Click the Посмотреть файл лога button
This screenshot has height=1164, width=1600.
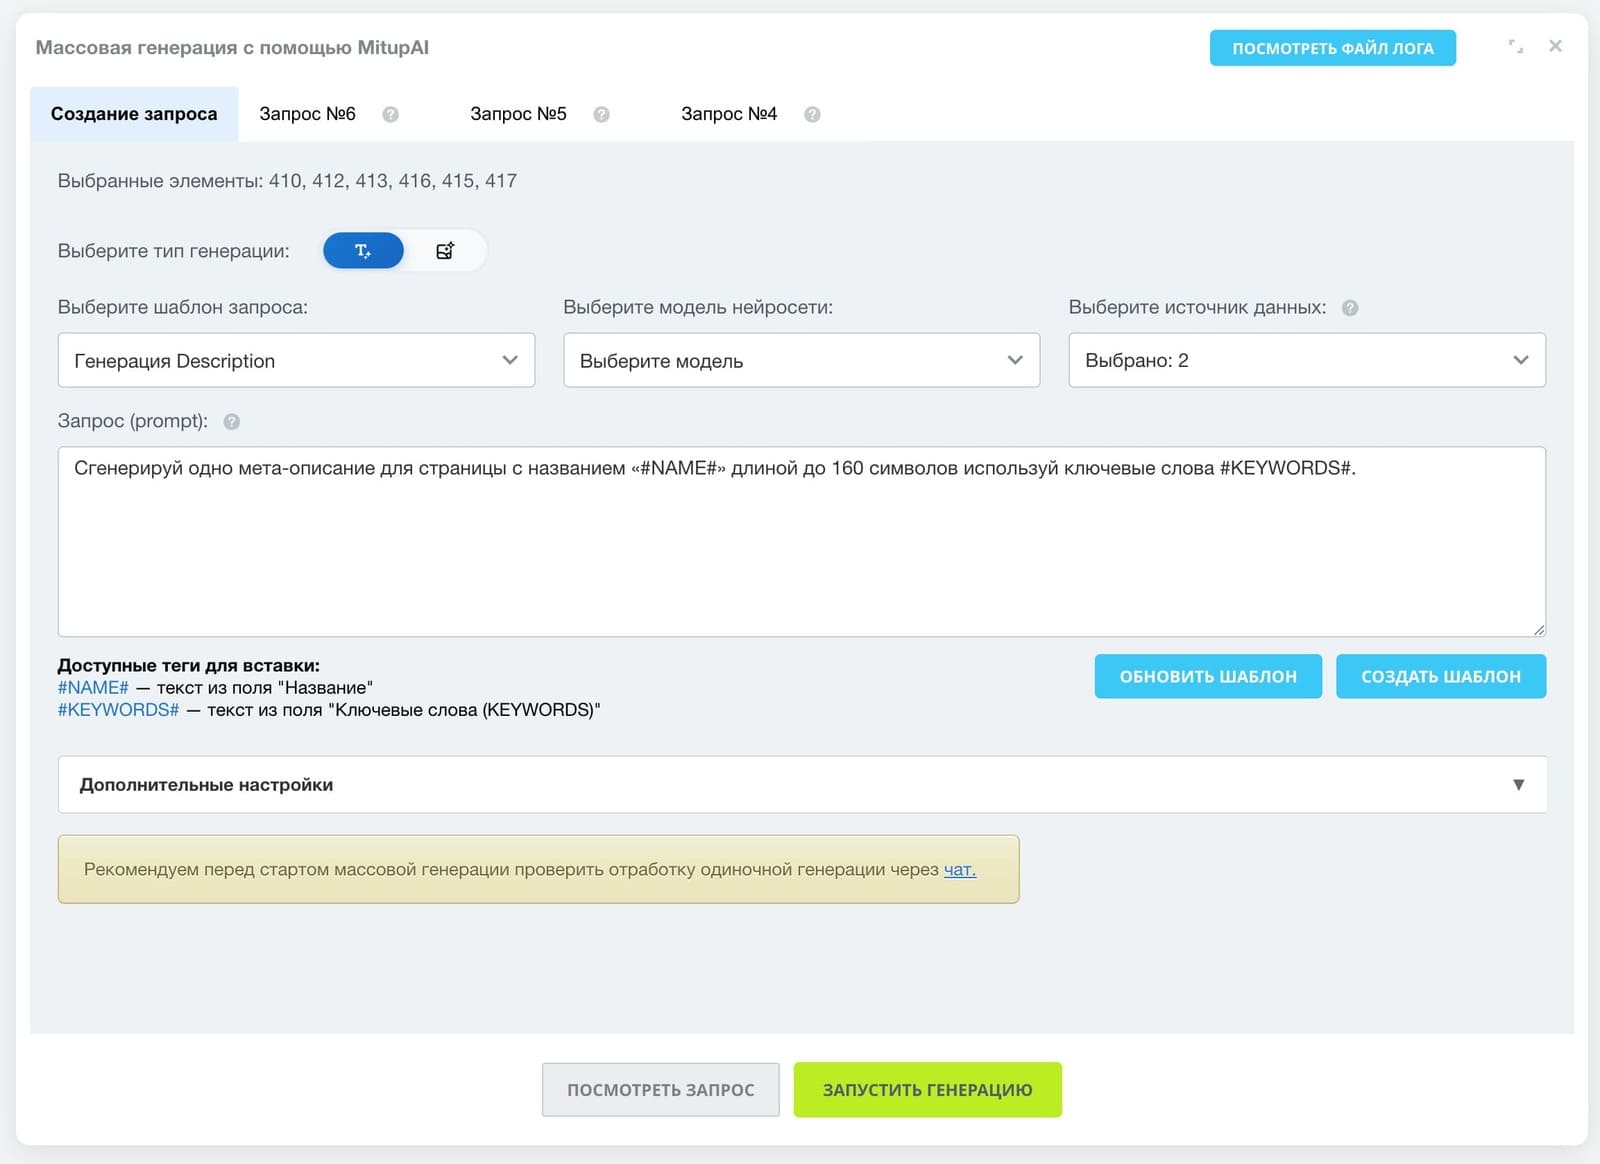point(1332,48)
